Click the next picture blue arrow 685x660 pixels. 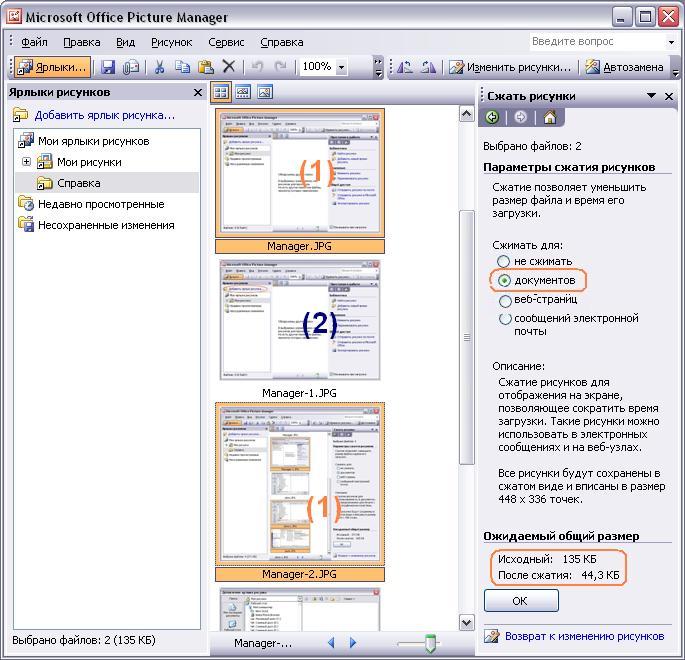(353, 642)
